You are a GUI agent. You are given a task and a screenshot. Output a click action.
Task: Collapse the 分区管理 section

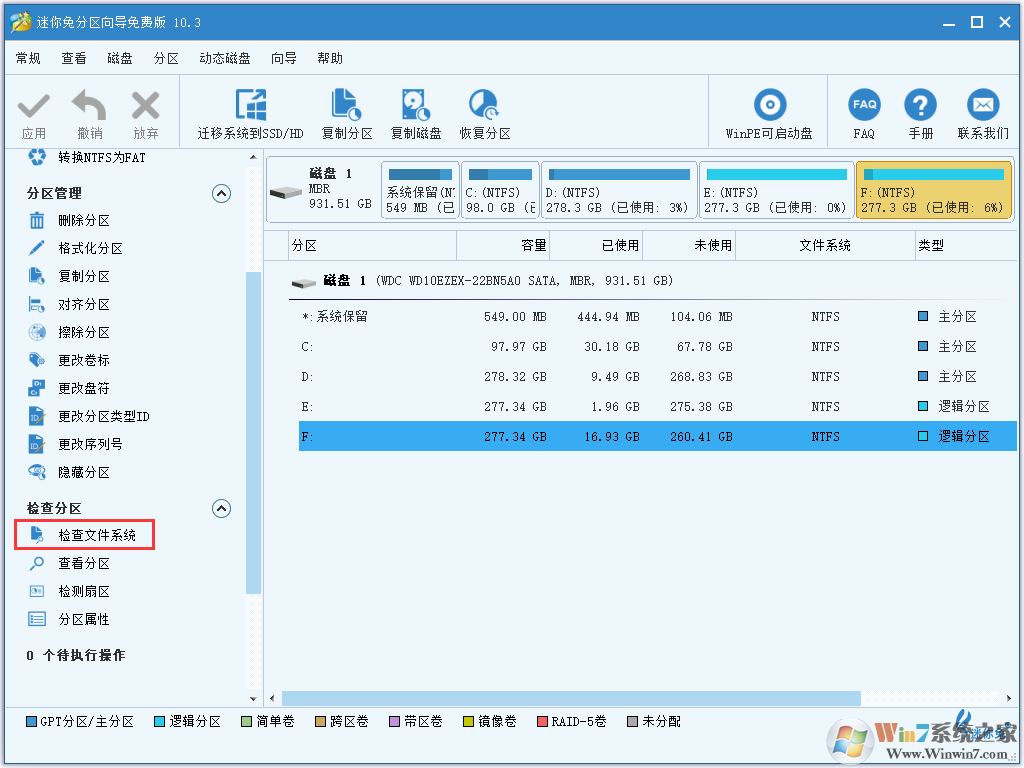click(222, 194)
